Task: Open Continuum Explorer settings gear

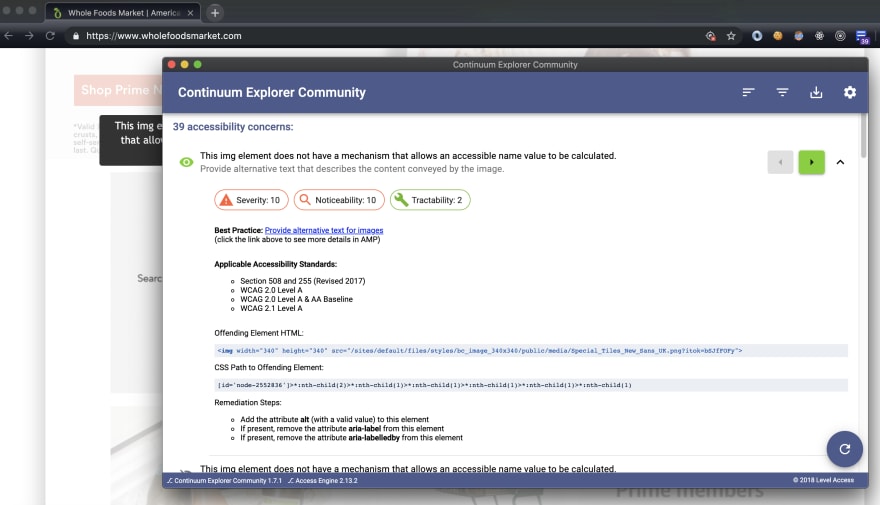Action: click(x=850, y=92)
